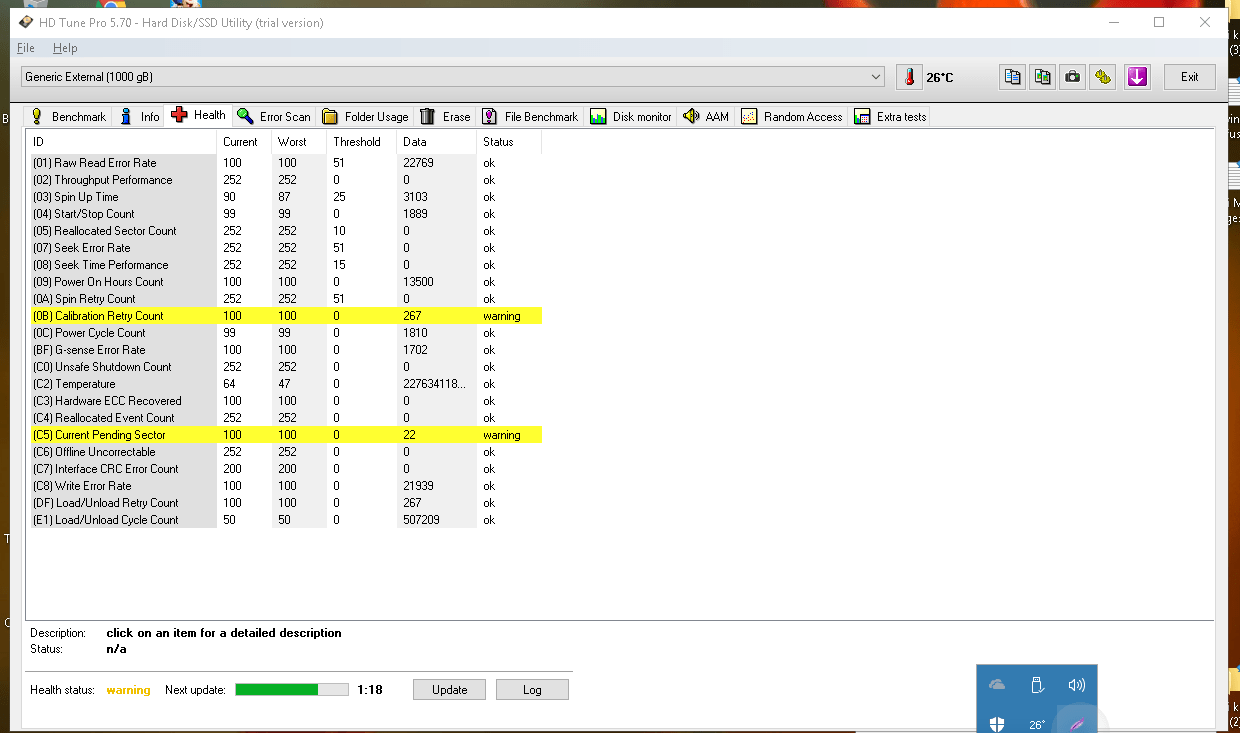Select the Seek Error Rate row
This screenshot has width=1240, height=733.
[286, 248]
